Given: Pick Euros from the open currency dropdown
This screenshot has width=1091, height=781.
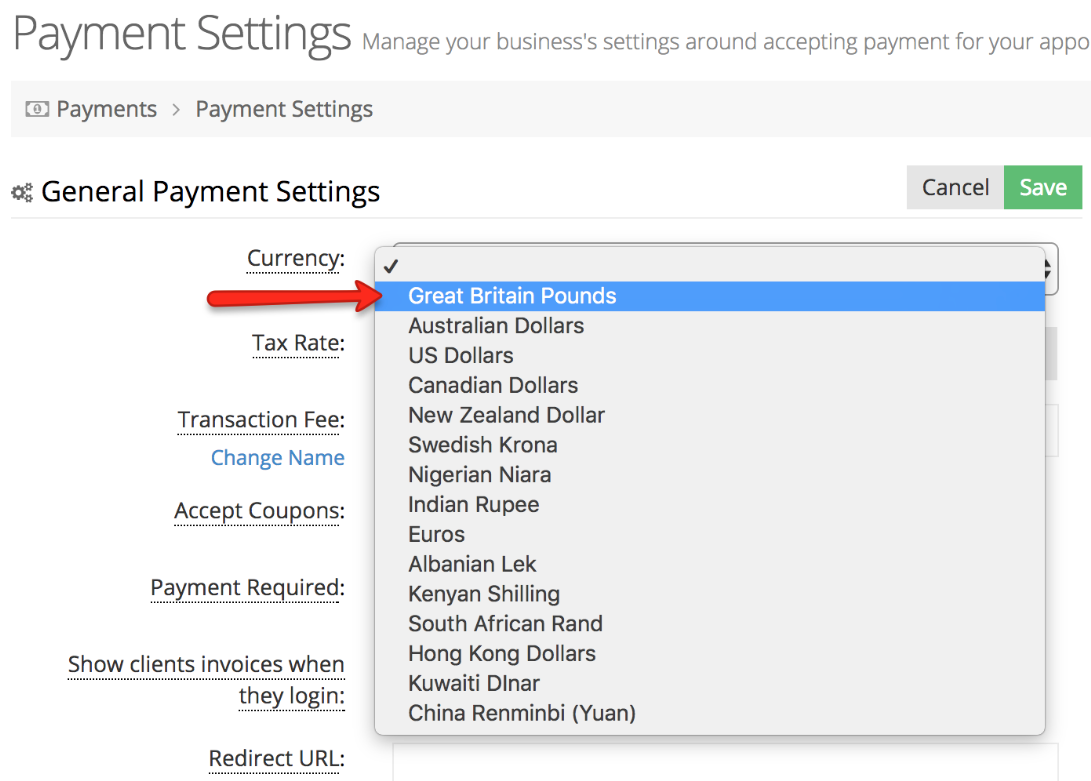Looking at the screenshot, I should (x=435, y=534).
